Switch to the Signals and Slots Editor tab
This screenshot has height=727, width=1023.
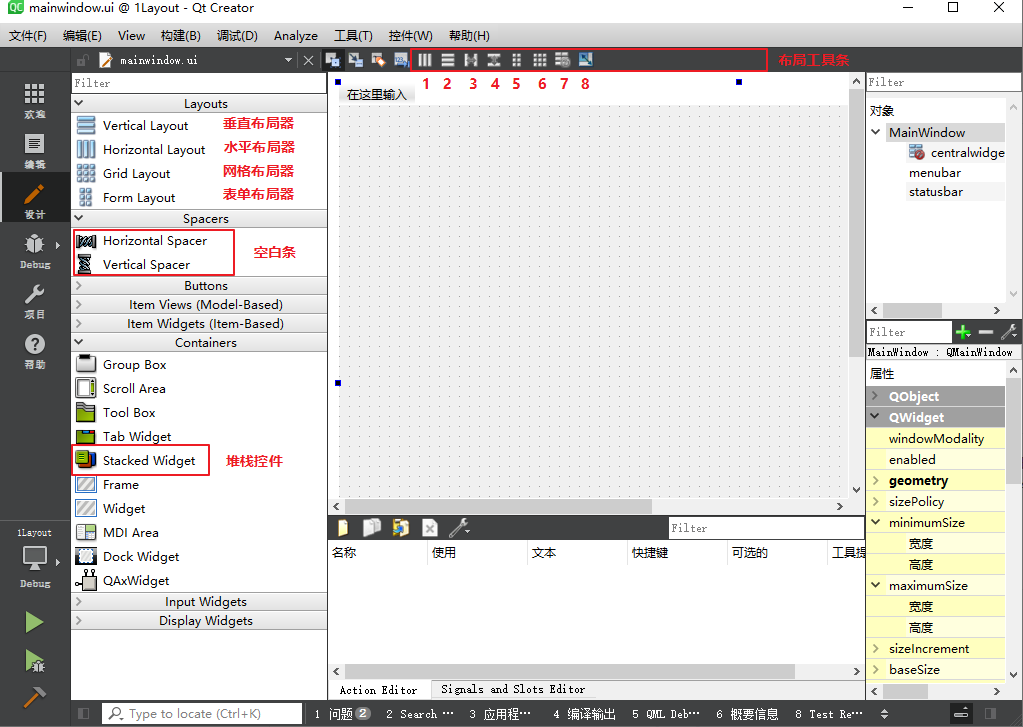513,689
